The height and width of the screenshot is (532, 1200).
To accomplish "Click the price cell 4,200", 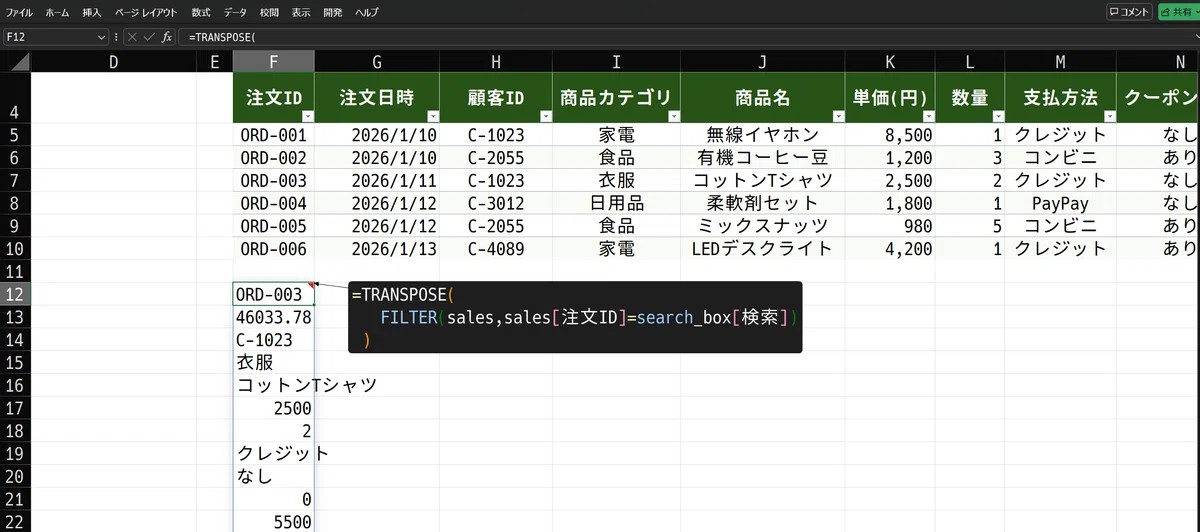I will coord(890,249).
